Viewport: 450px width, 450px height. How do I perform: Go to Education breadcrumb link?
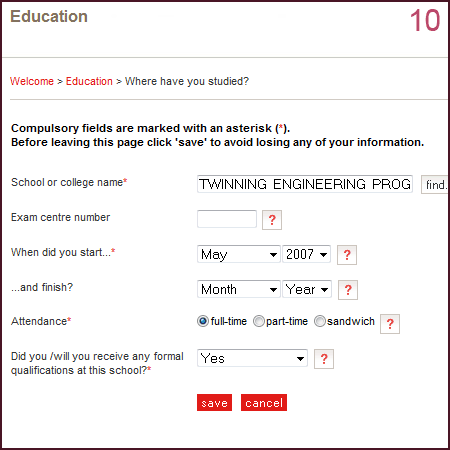[89, 81]
